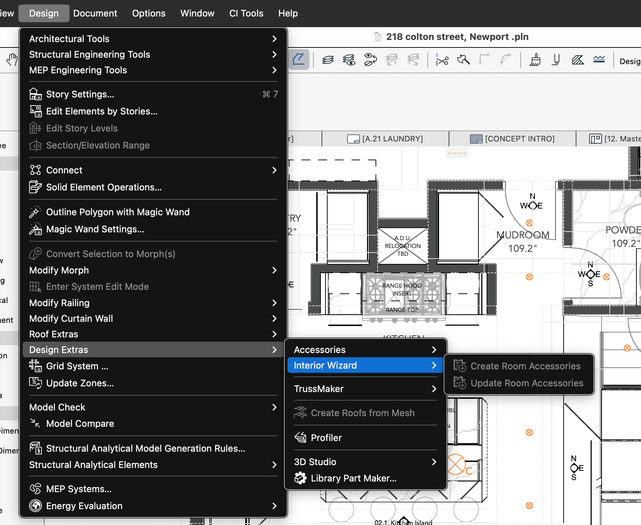Click the Solid Element Operations icon
This screenshot has height=525, width=641.
coord(36,187)
